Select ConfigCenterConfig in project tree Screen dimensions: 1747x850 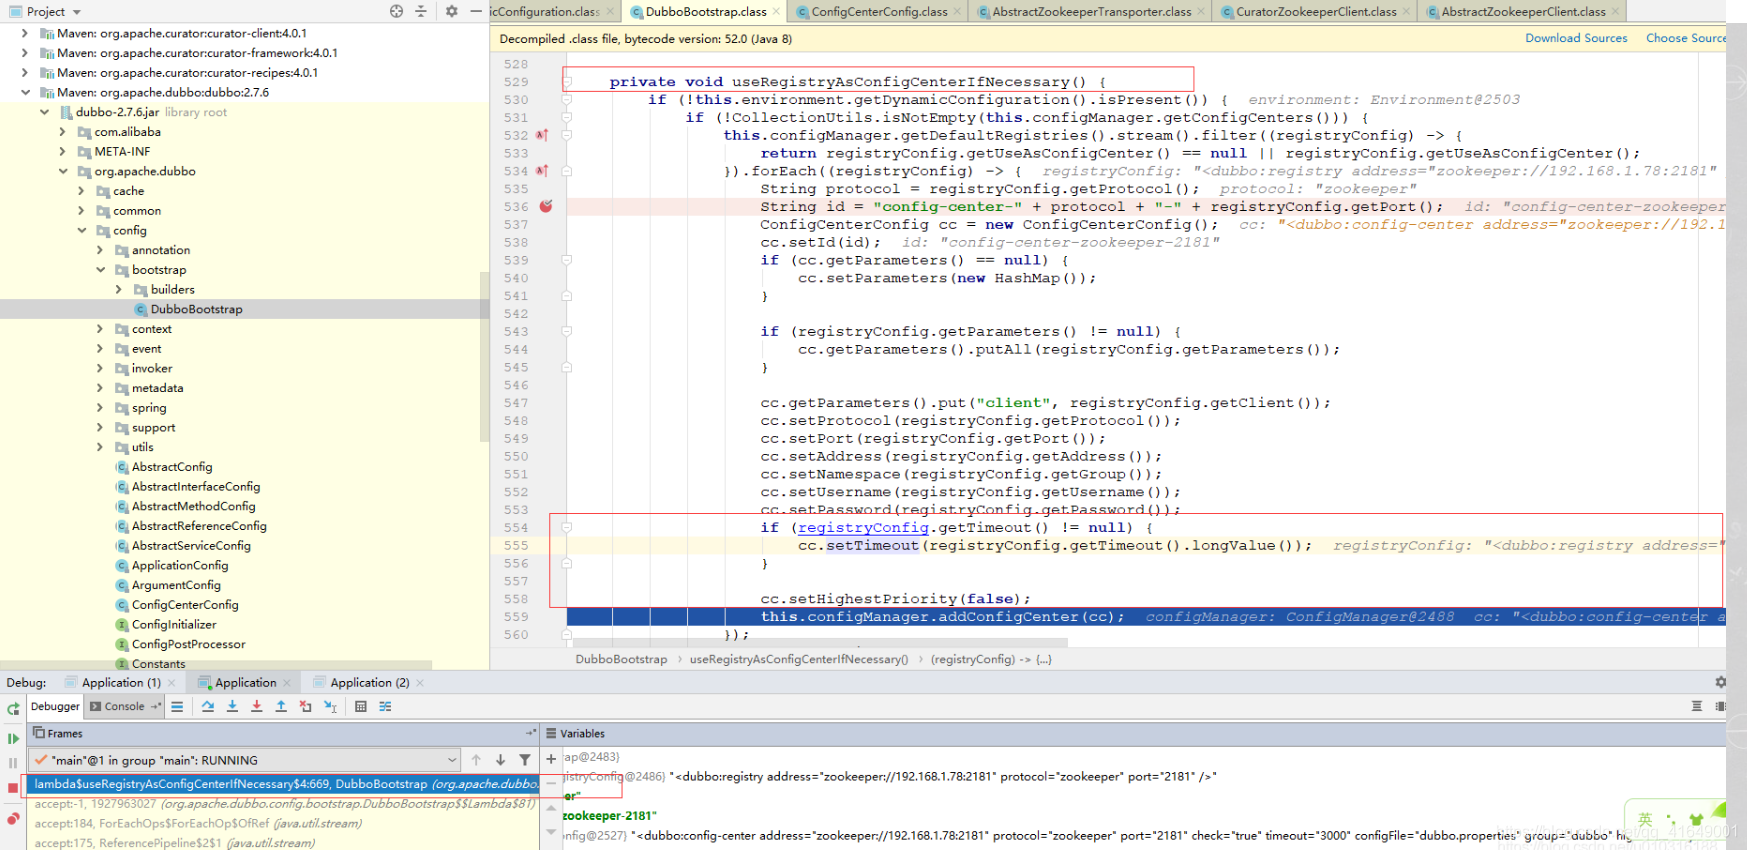(185, 605)
